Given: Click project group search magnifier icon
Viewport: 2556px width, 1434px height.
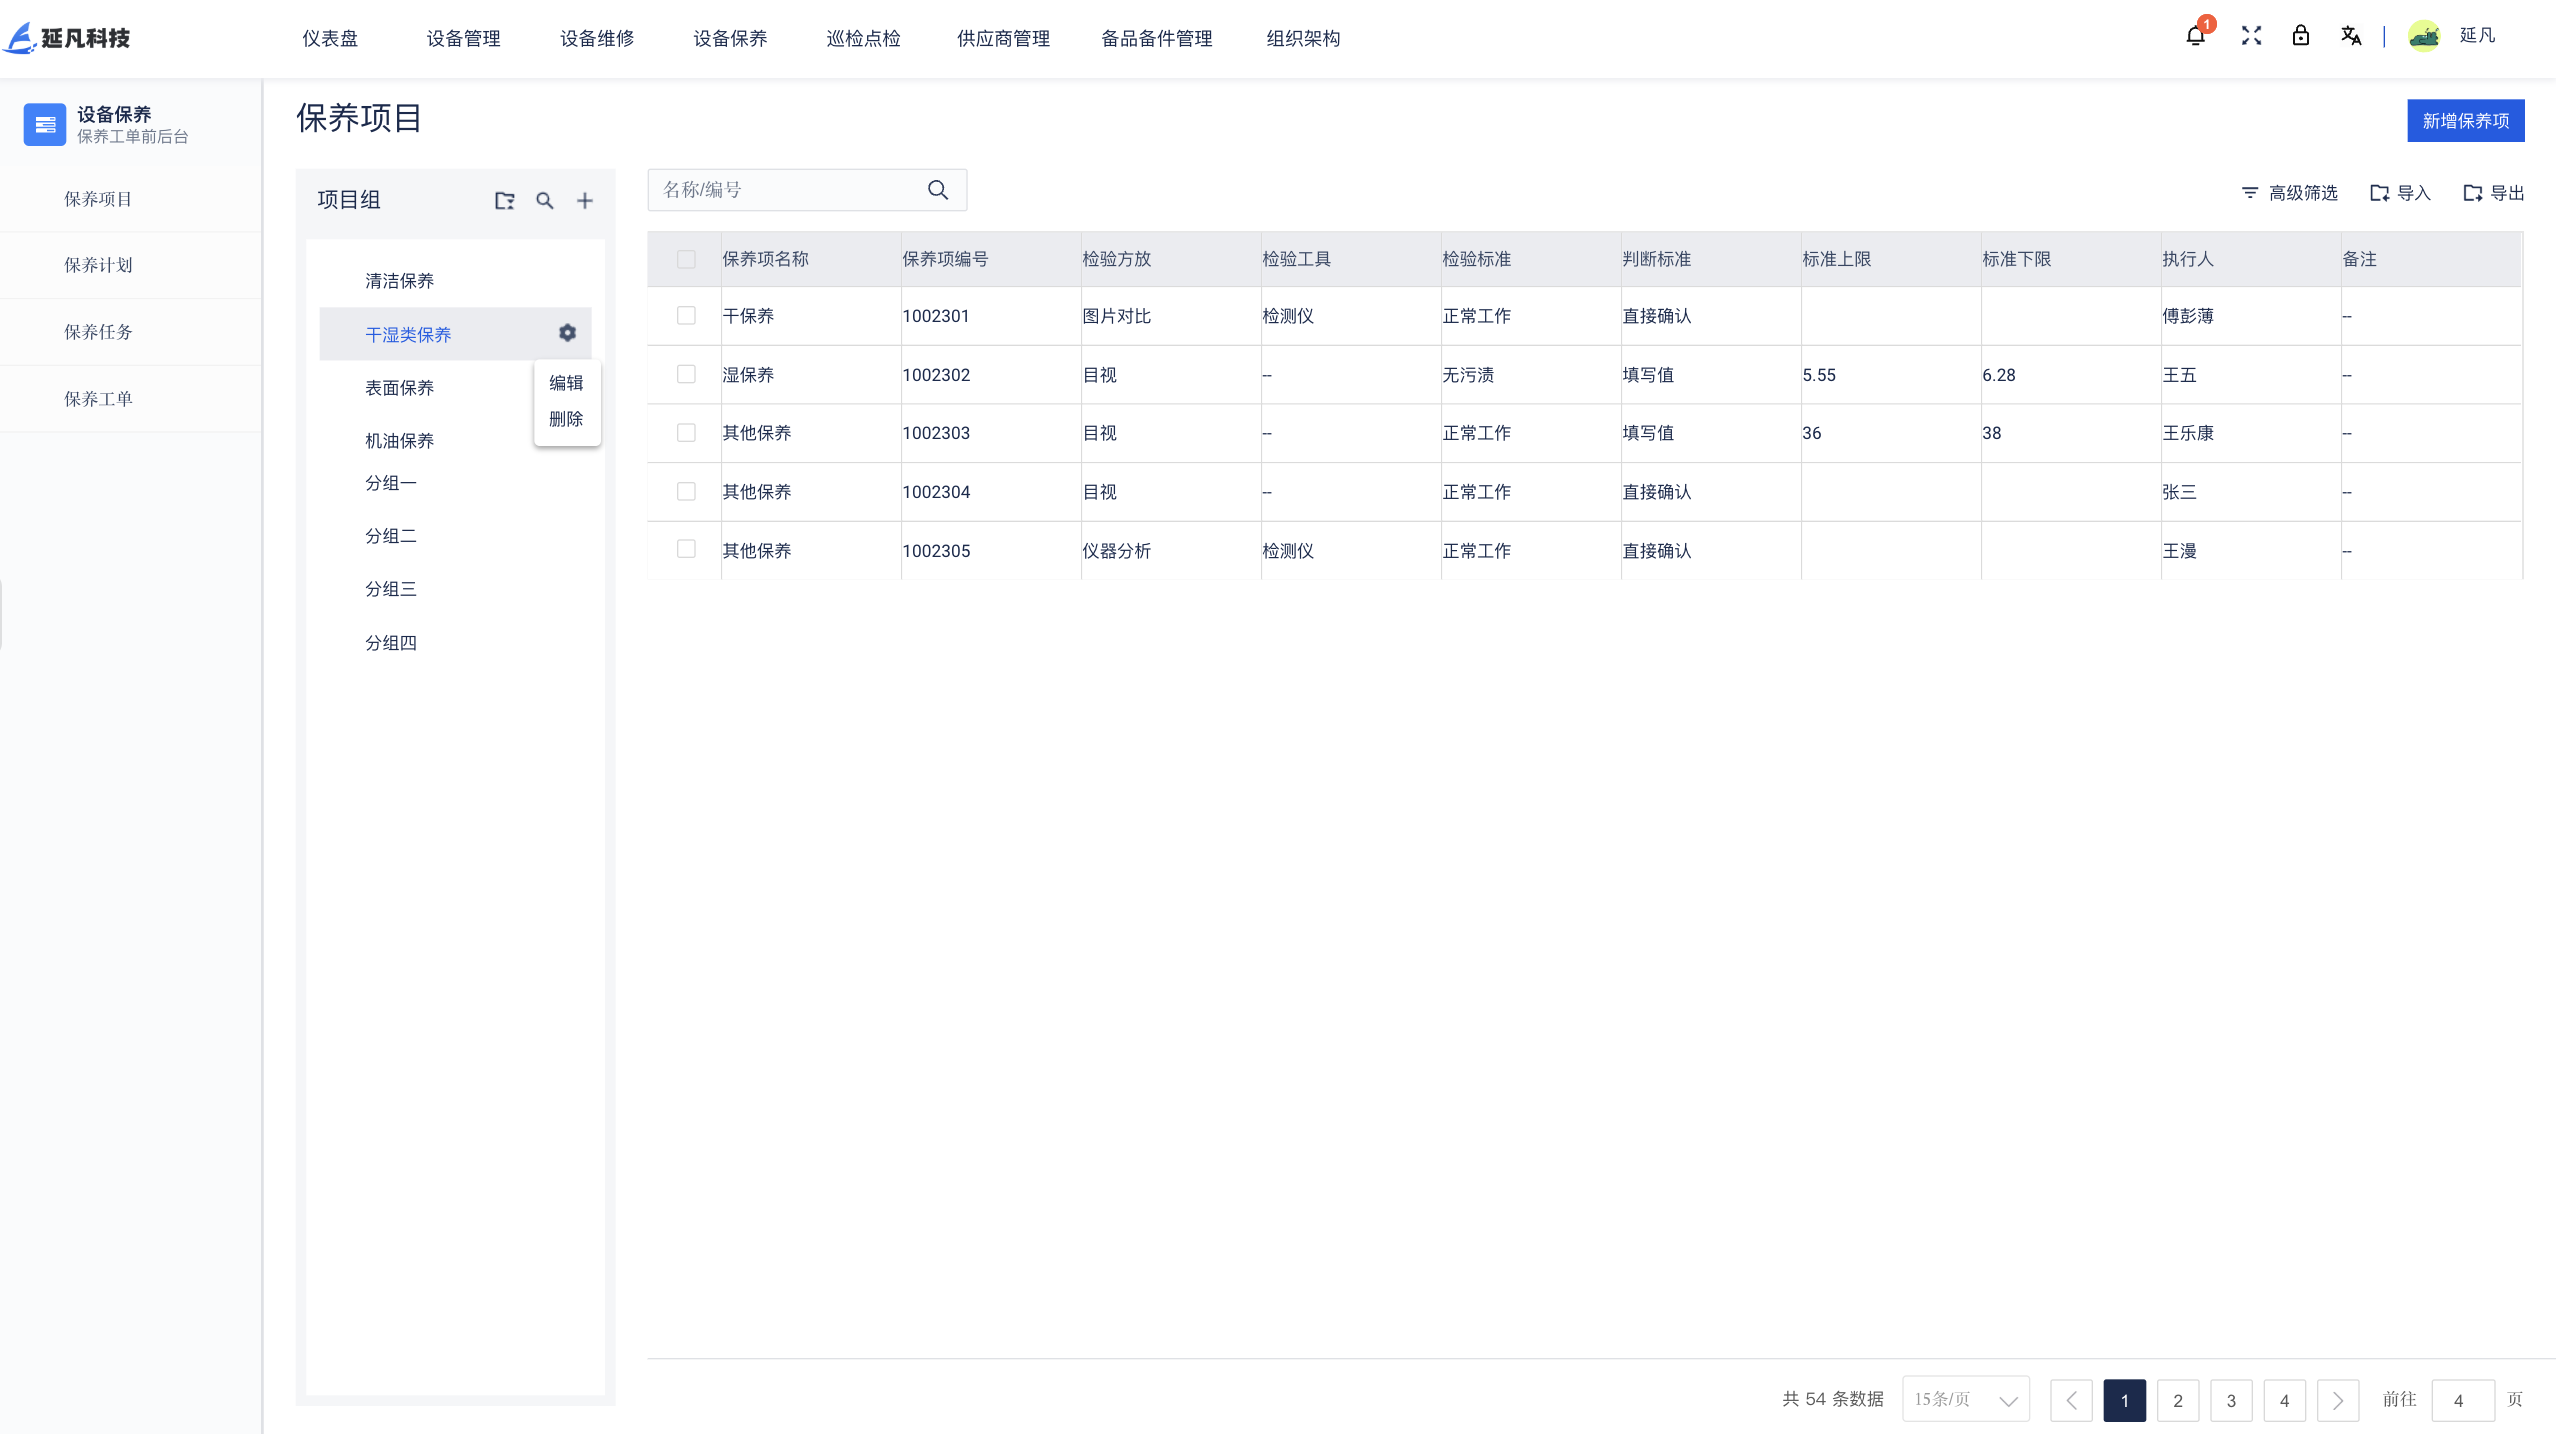Looking at the screenshot, I should (x=545, y=201).
